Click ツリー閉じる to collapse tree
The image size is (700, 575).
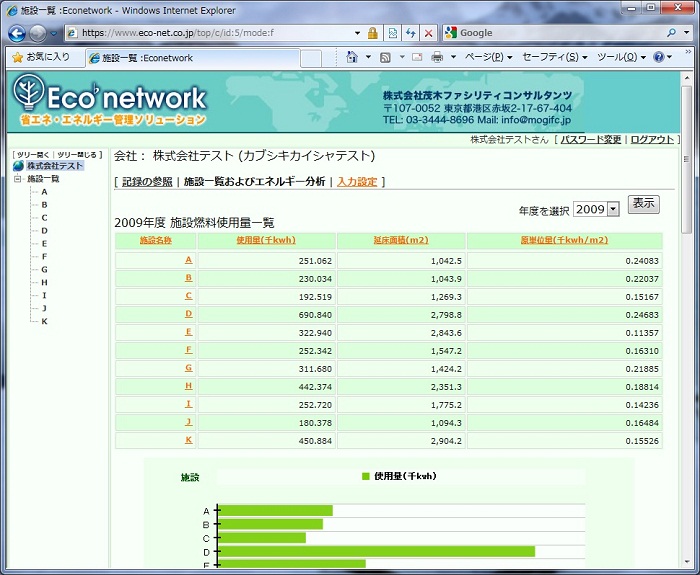coord(77,154)
